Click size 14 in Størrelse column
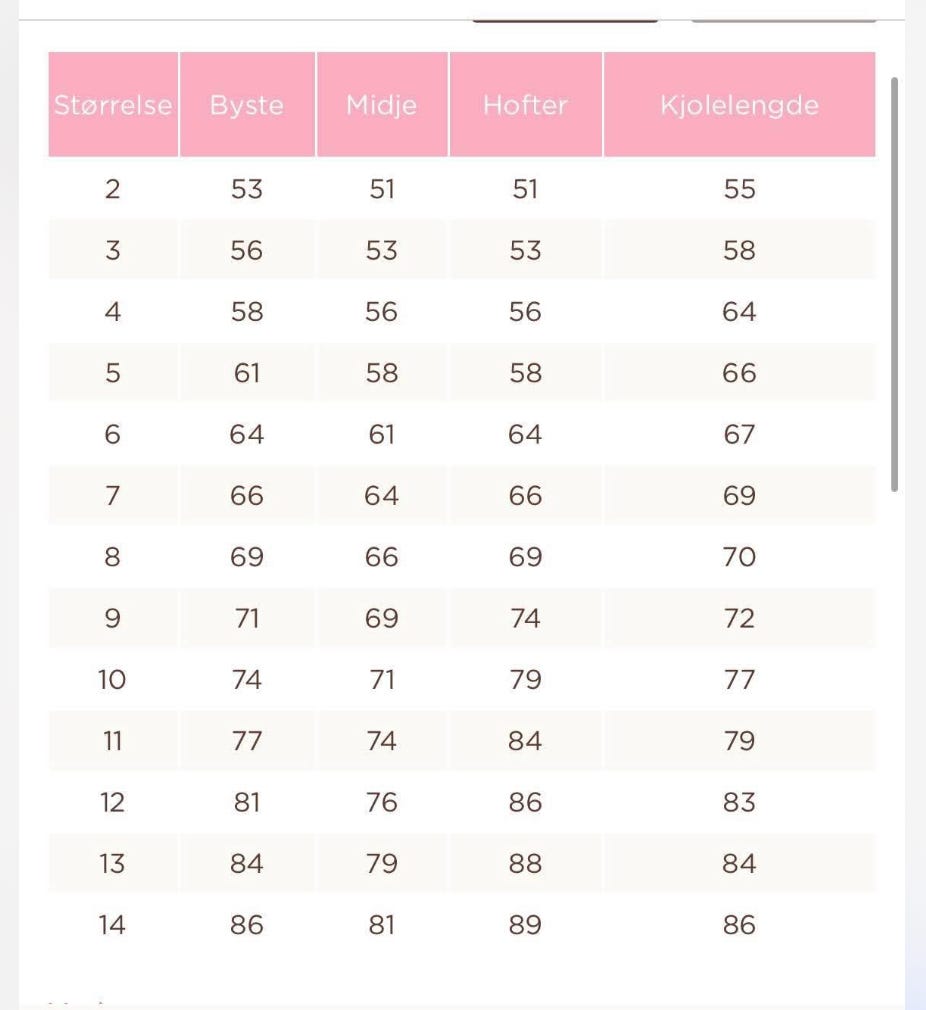The height and width of the screenshot is (1010, 926). coord(113,925)
